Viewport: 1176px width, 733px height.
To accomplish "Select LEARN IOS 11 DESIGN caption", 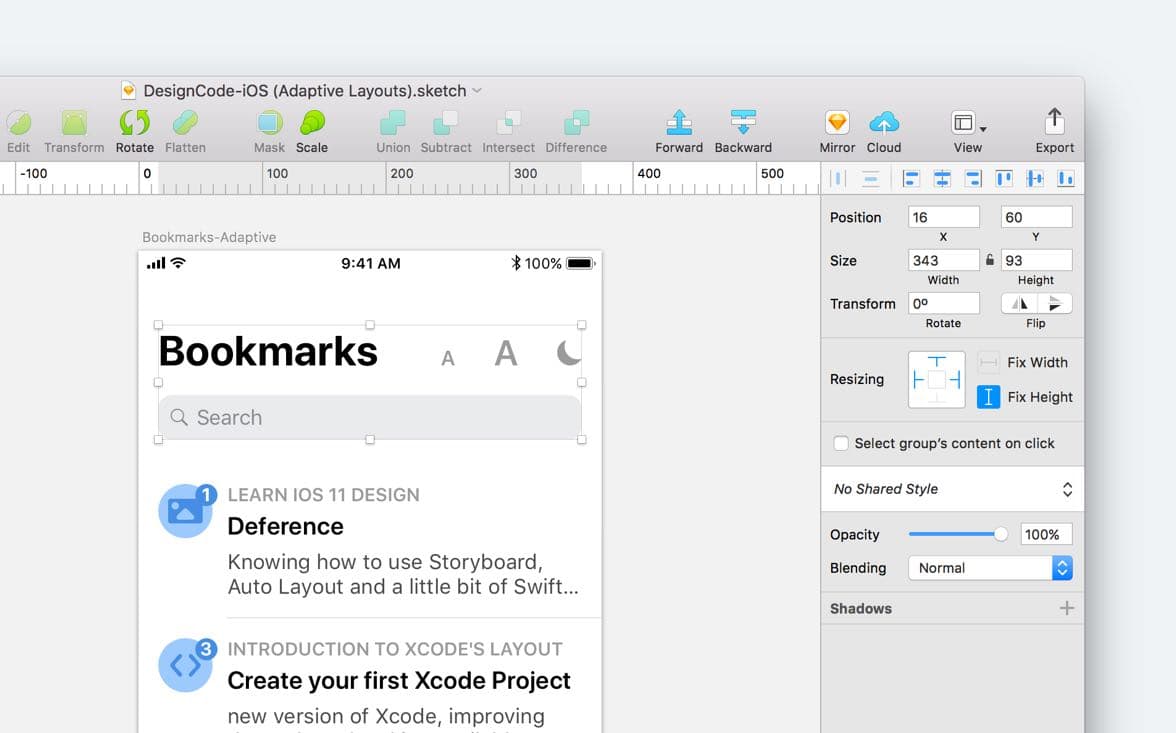I will (324, 495).
